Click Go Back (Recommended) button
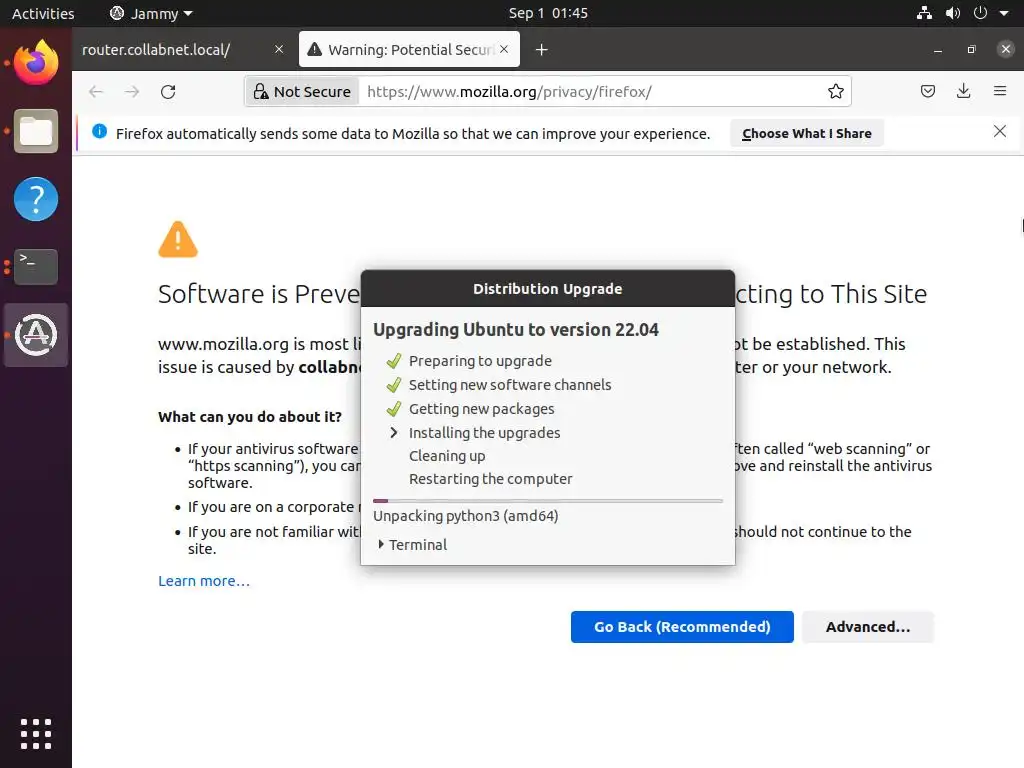 click(682, 627)
